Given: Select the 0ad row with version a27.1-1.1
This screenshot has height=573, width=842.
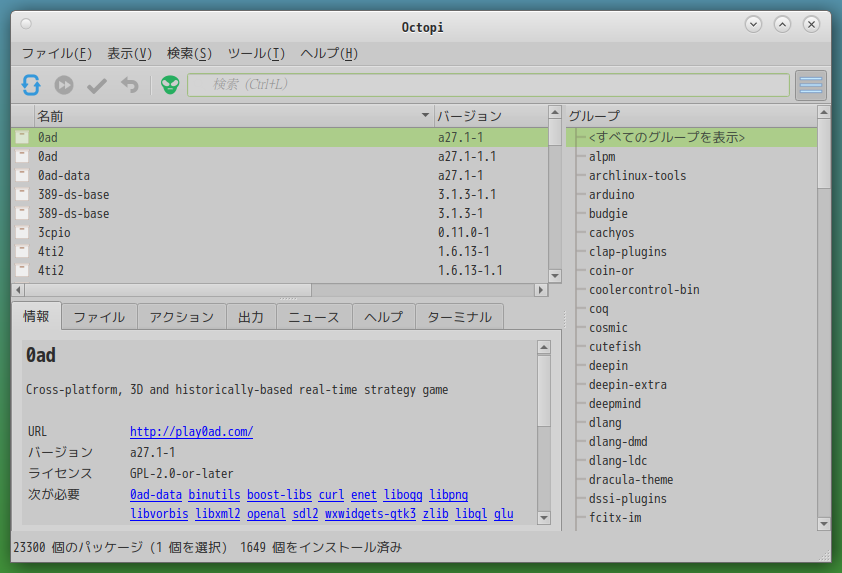Looking at the screenshot, I should pos(279,156).
